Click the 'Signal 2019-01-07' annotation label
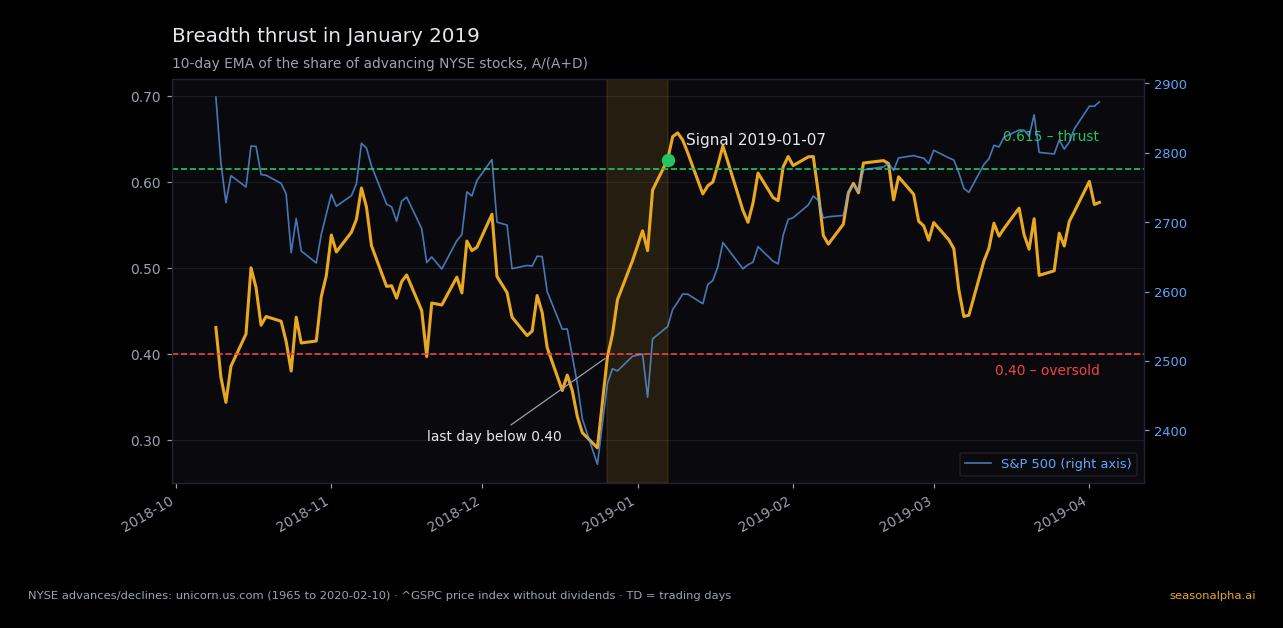 click(756, 140)
